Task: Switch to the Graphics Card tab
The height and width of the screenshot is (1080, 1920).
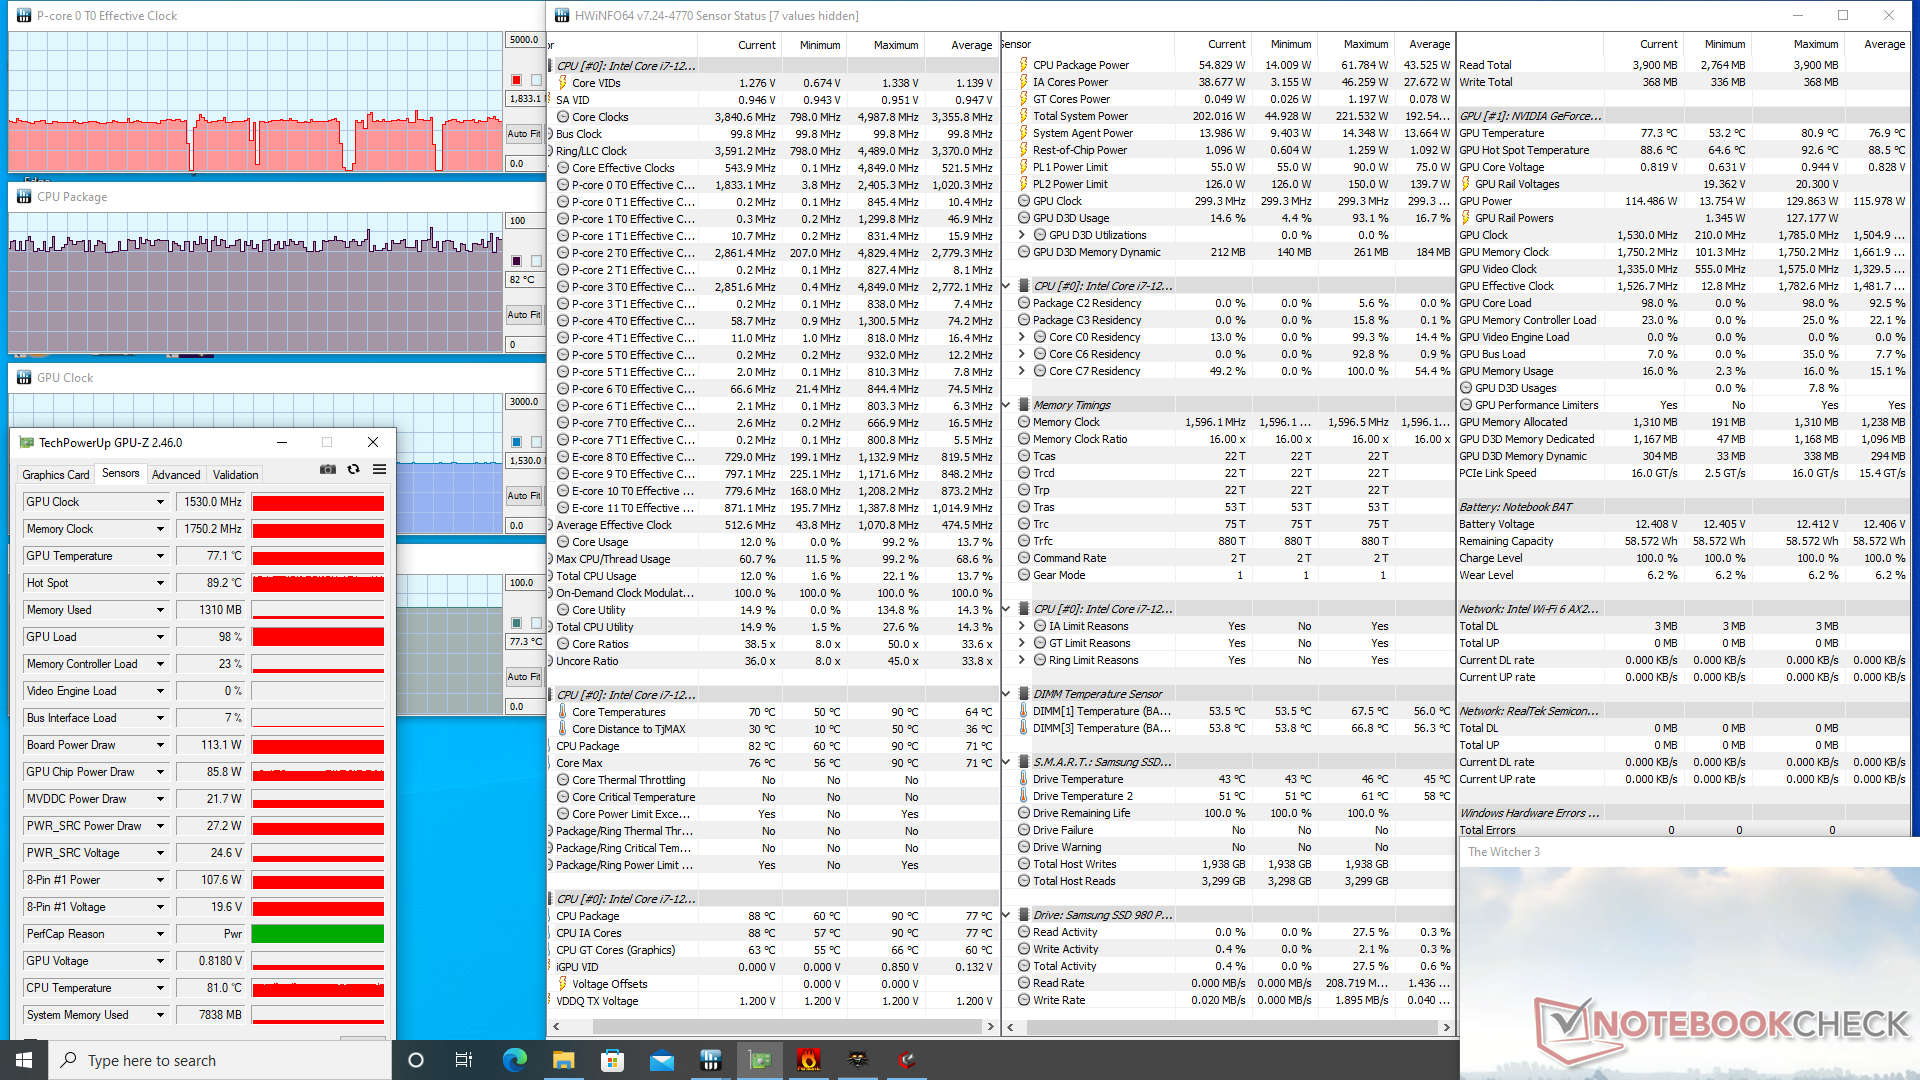Action: coord(56,475)
